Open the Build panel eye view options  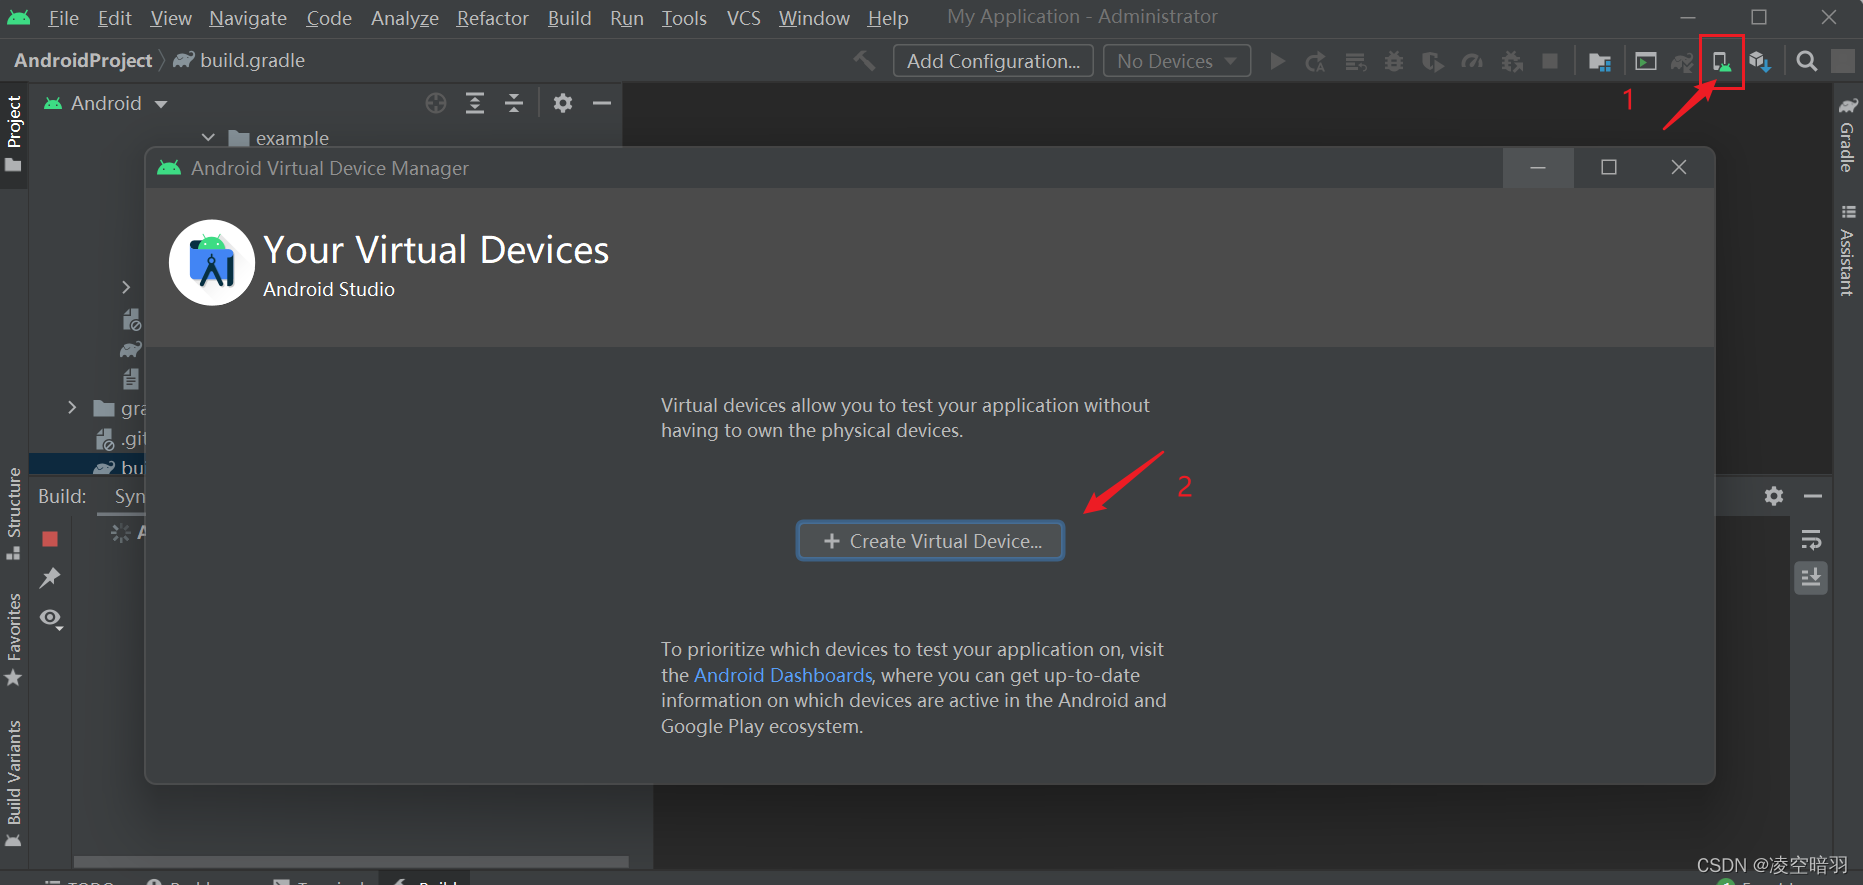[x=51, y=619]
